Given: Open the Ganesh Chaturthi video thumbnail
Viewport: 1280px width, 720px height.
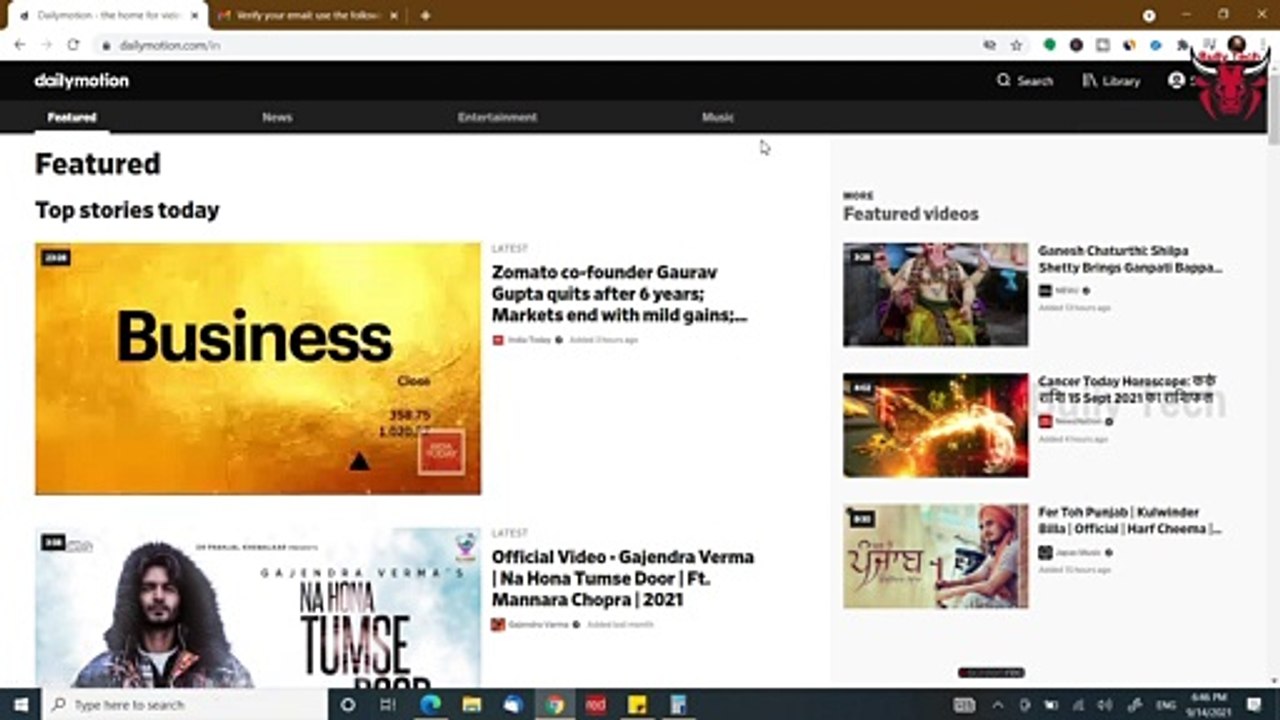Looking at the screenshot, I should tap(935, 295).
